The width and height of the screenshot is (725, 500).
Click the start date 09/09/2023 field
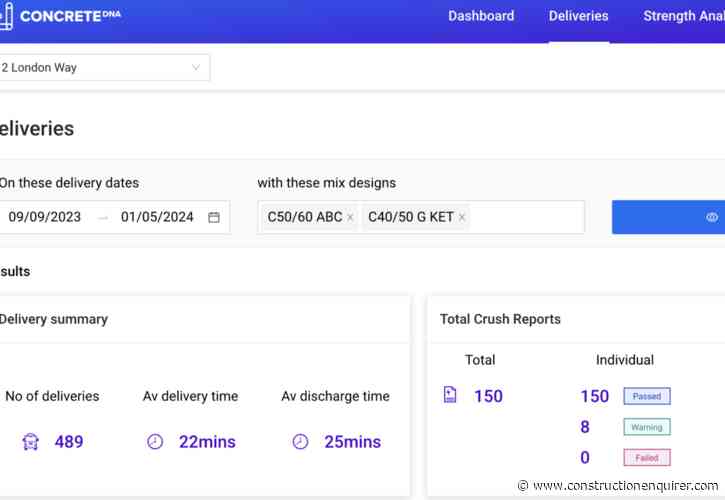pos(45,217)
